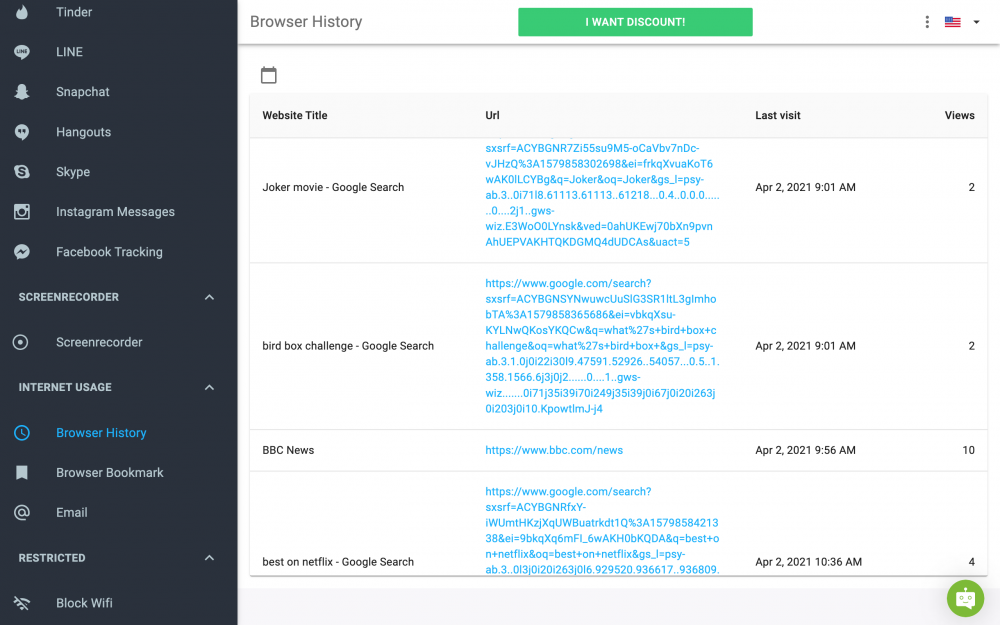Viewport: 1000px width, 625px height.
Task: Click the Instagram camera icon
Action: 22,212
